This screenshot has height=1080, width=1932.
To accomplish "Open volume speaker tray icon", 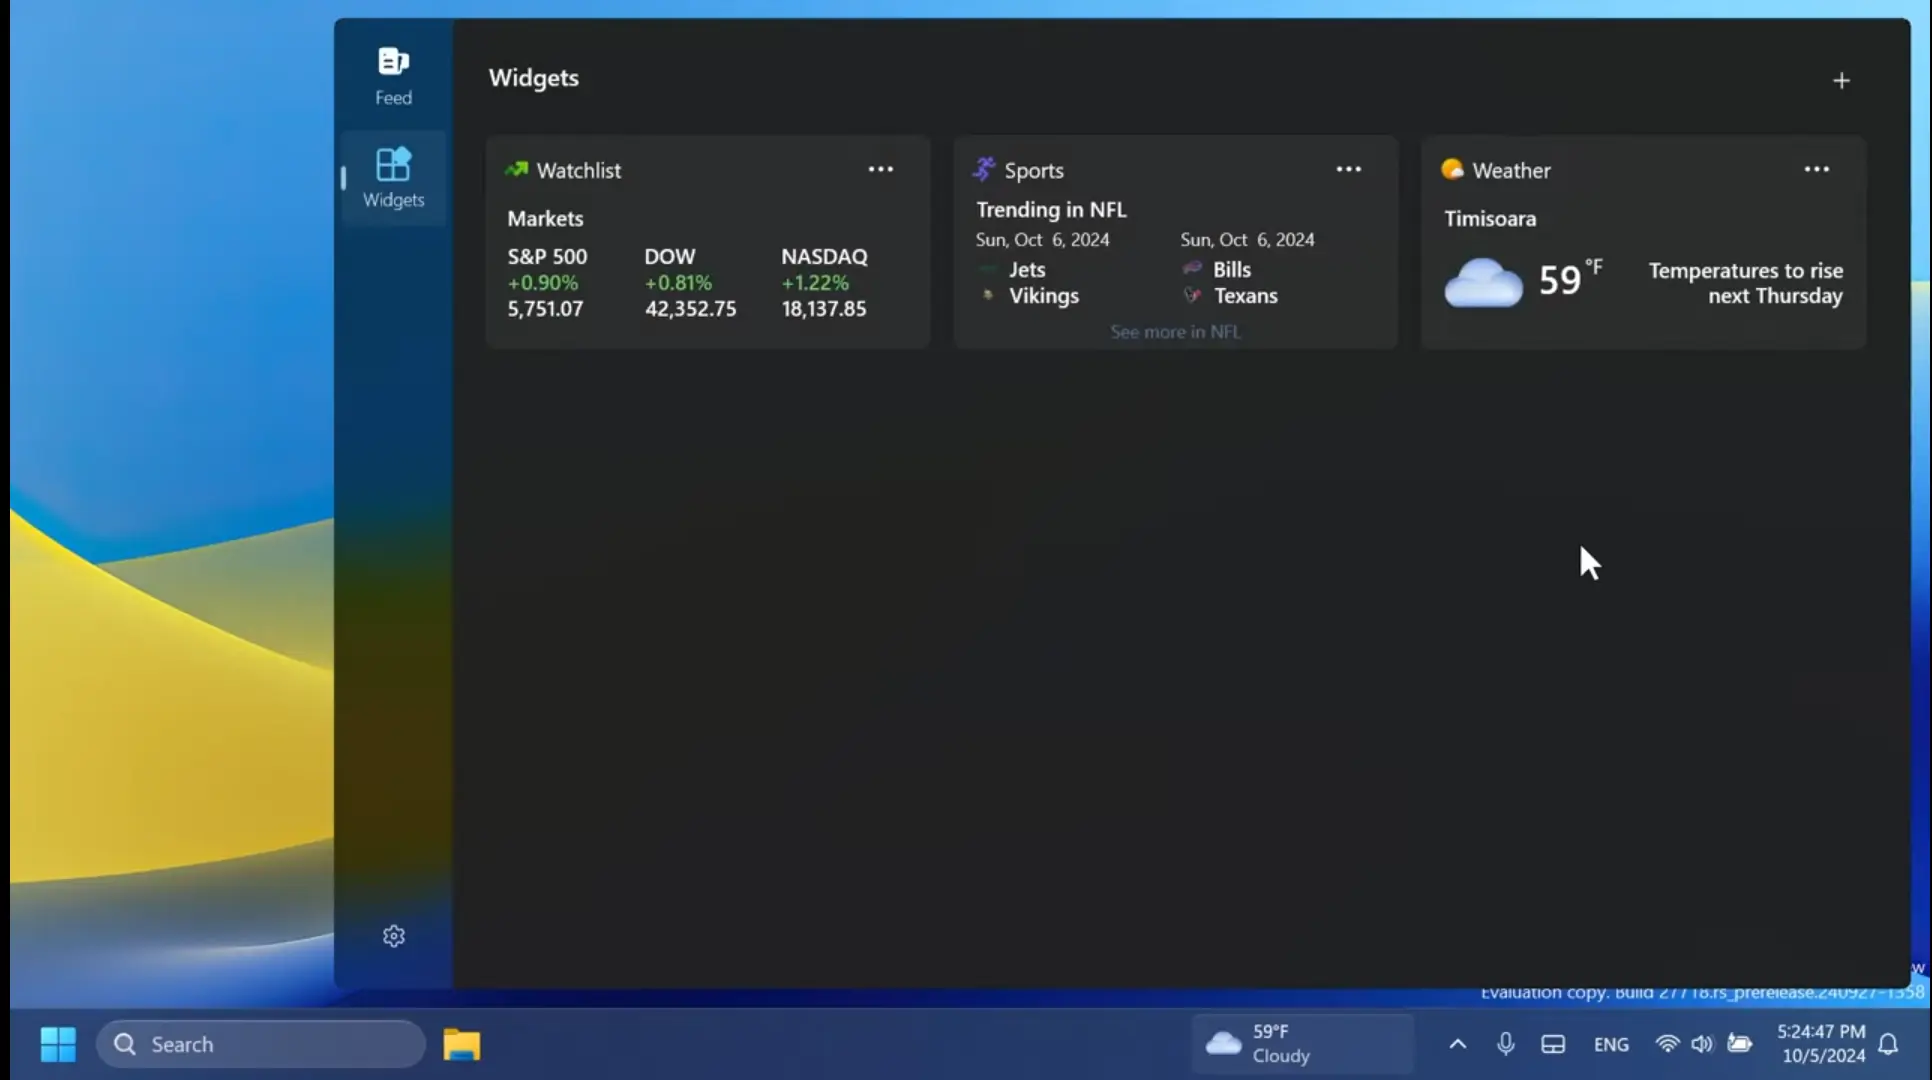I will [x=1702, y=1044].
